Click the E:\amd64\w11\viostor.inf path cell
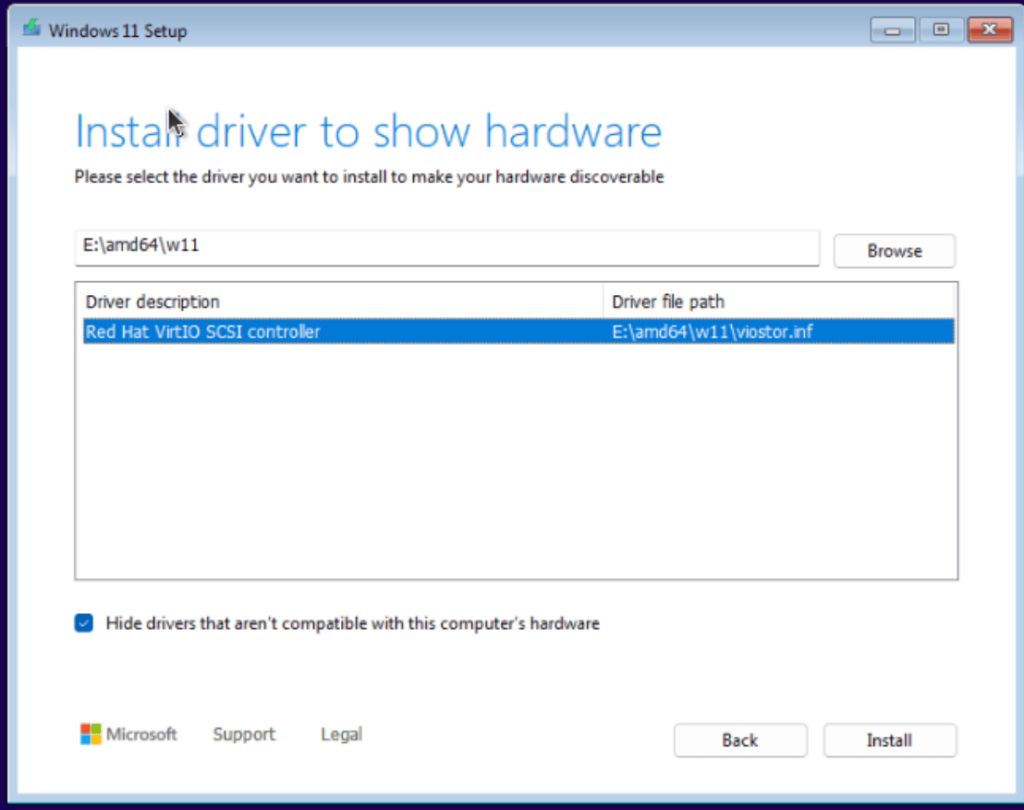This screenshot has height=810, width=1024. pos(712,332)
